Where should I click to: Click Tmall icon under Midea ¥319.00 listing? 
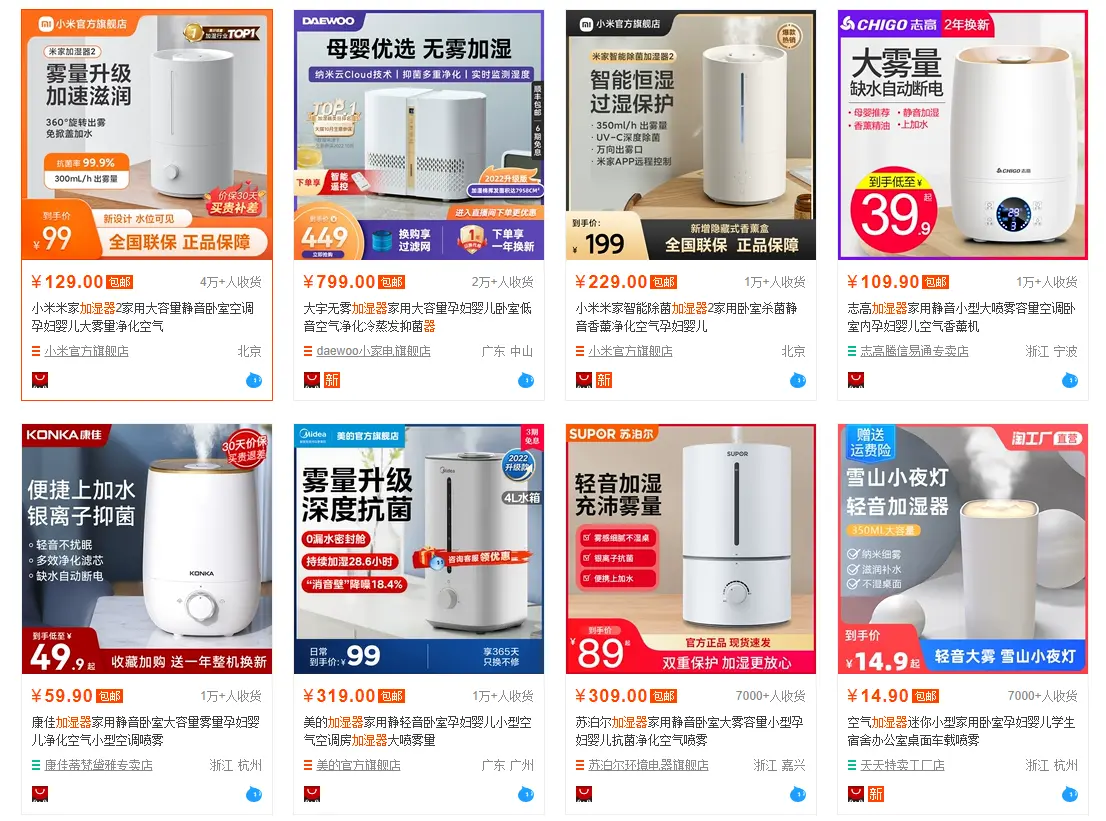312,794
